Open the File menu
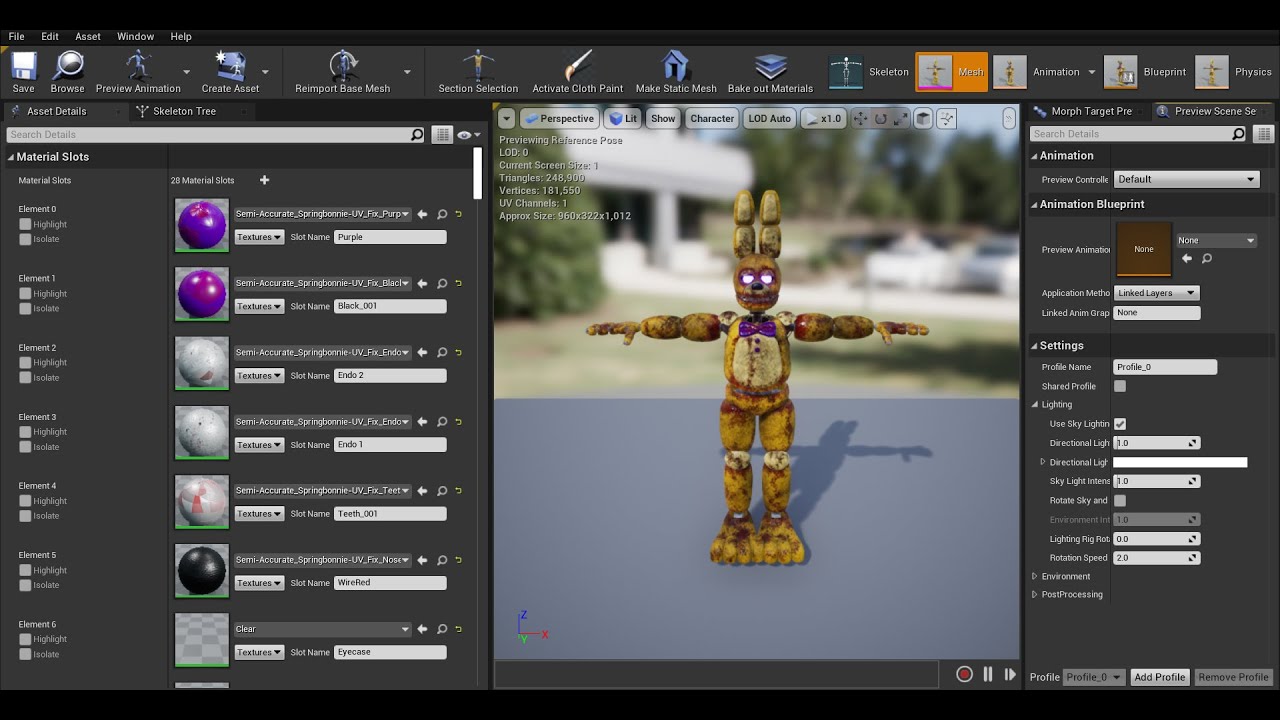 17,36
